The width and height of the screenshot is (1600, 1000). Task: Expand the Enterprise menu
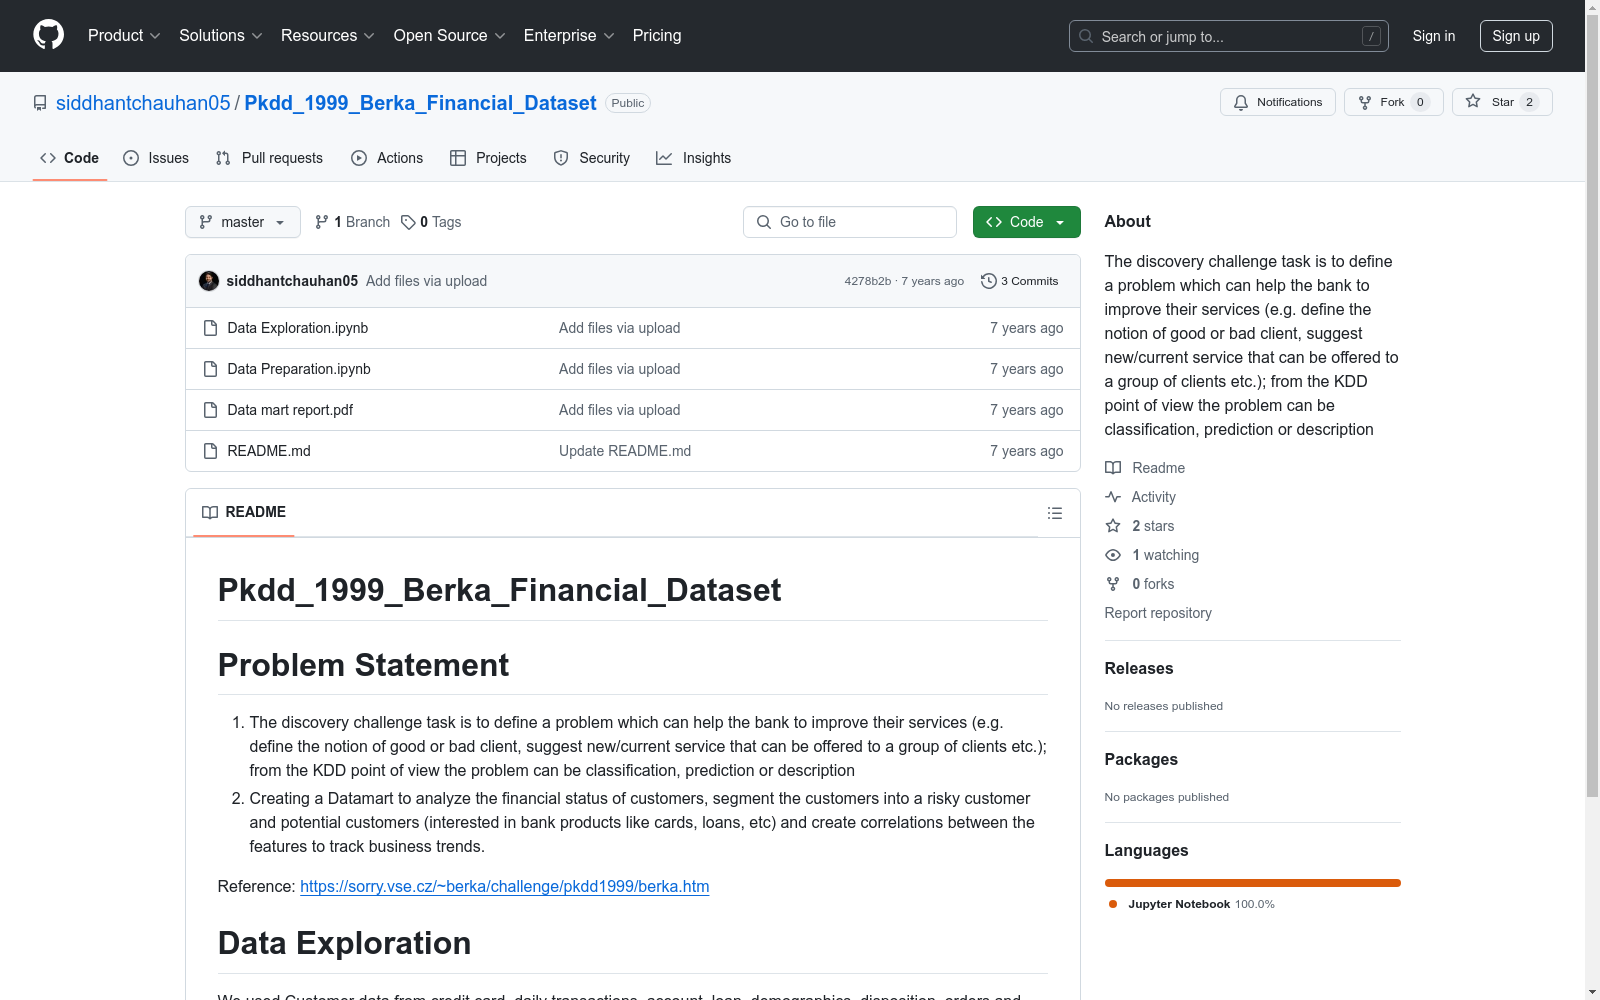point(569,36)
